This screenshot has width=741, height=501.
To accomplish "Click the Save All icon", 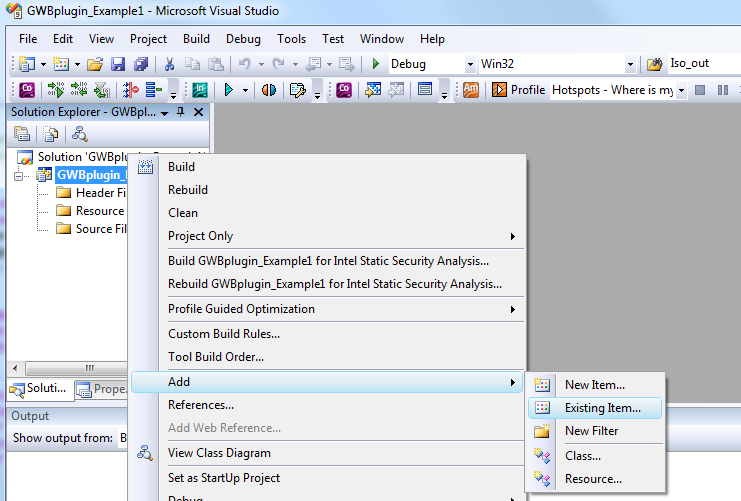I will coord(141,64).
